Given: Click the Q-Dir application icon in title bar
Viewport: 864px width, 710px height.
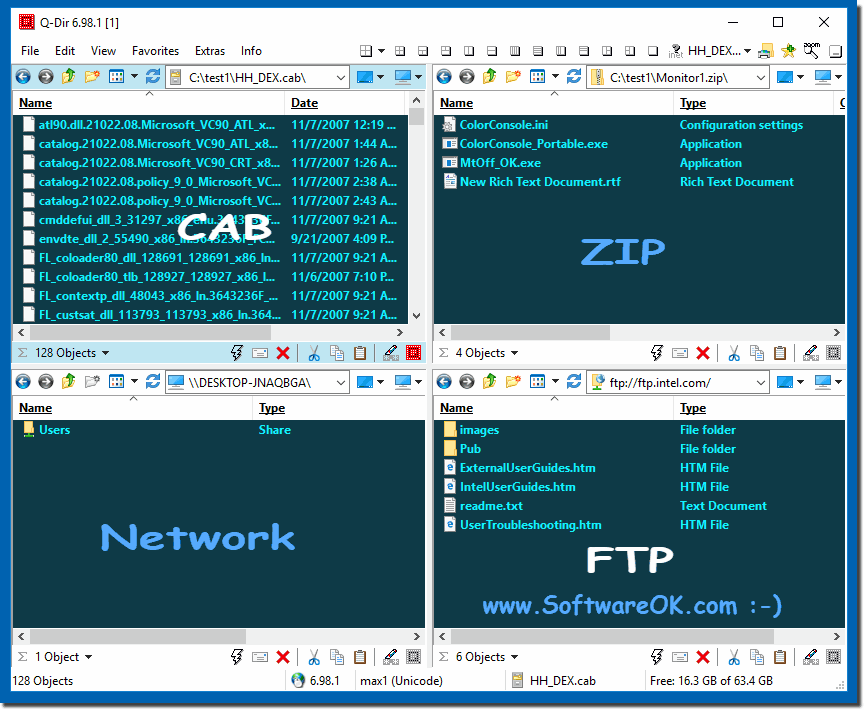Looking at the screenshot, I should (x=26, y=22).
